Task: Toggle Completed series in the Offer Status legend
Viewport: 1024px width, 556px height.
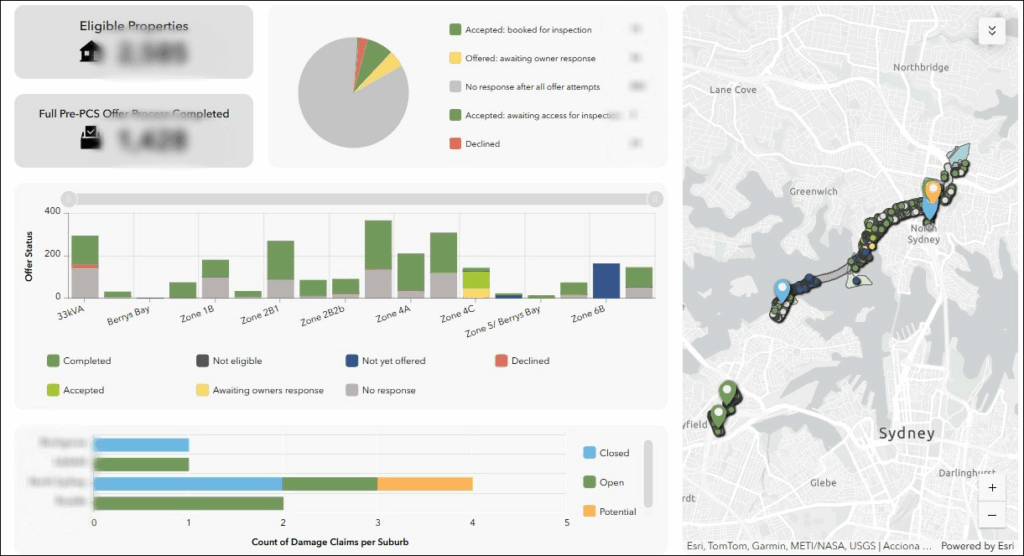Action: pyautogui.click(x=79, y=361)
